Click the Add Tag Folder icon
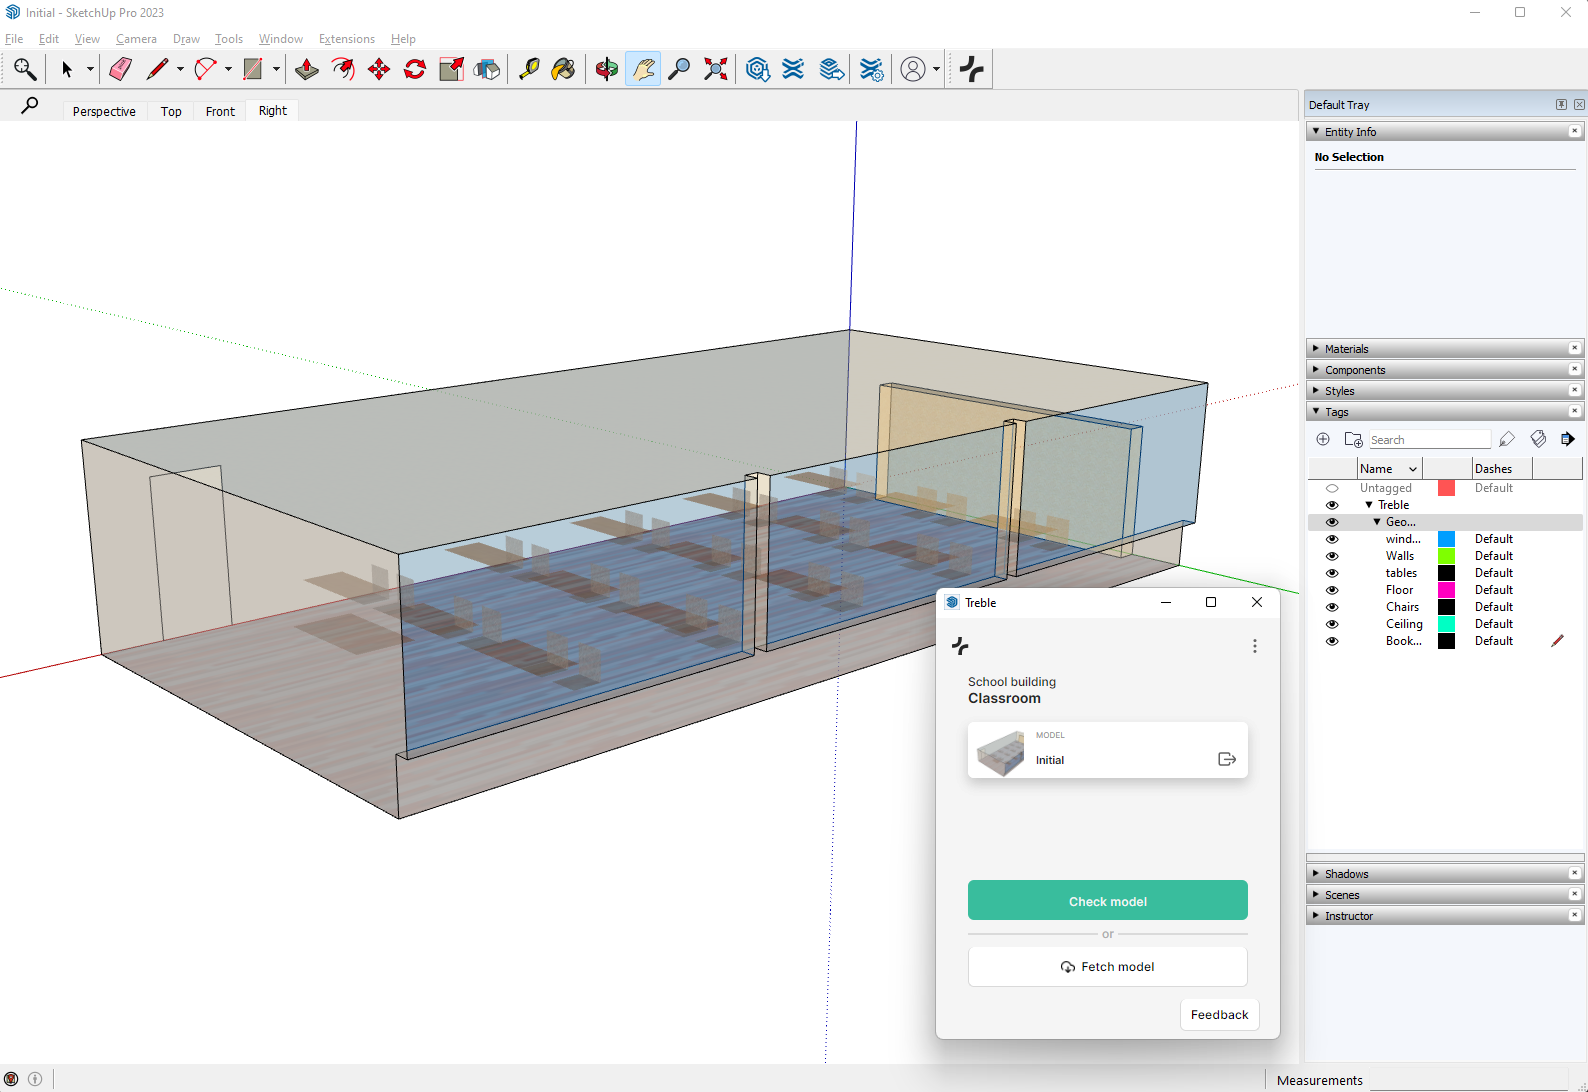The height and width of the screenshot is (1092, 1588). coord(1354,439)
